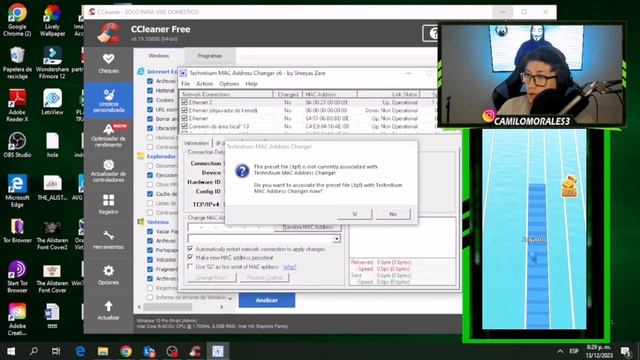Uncheck Volcados under Sistema in CCleaner
This screenshot has height=360, width=640.
tap(150, 260)
